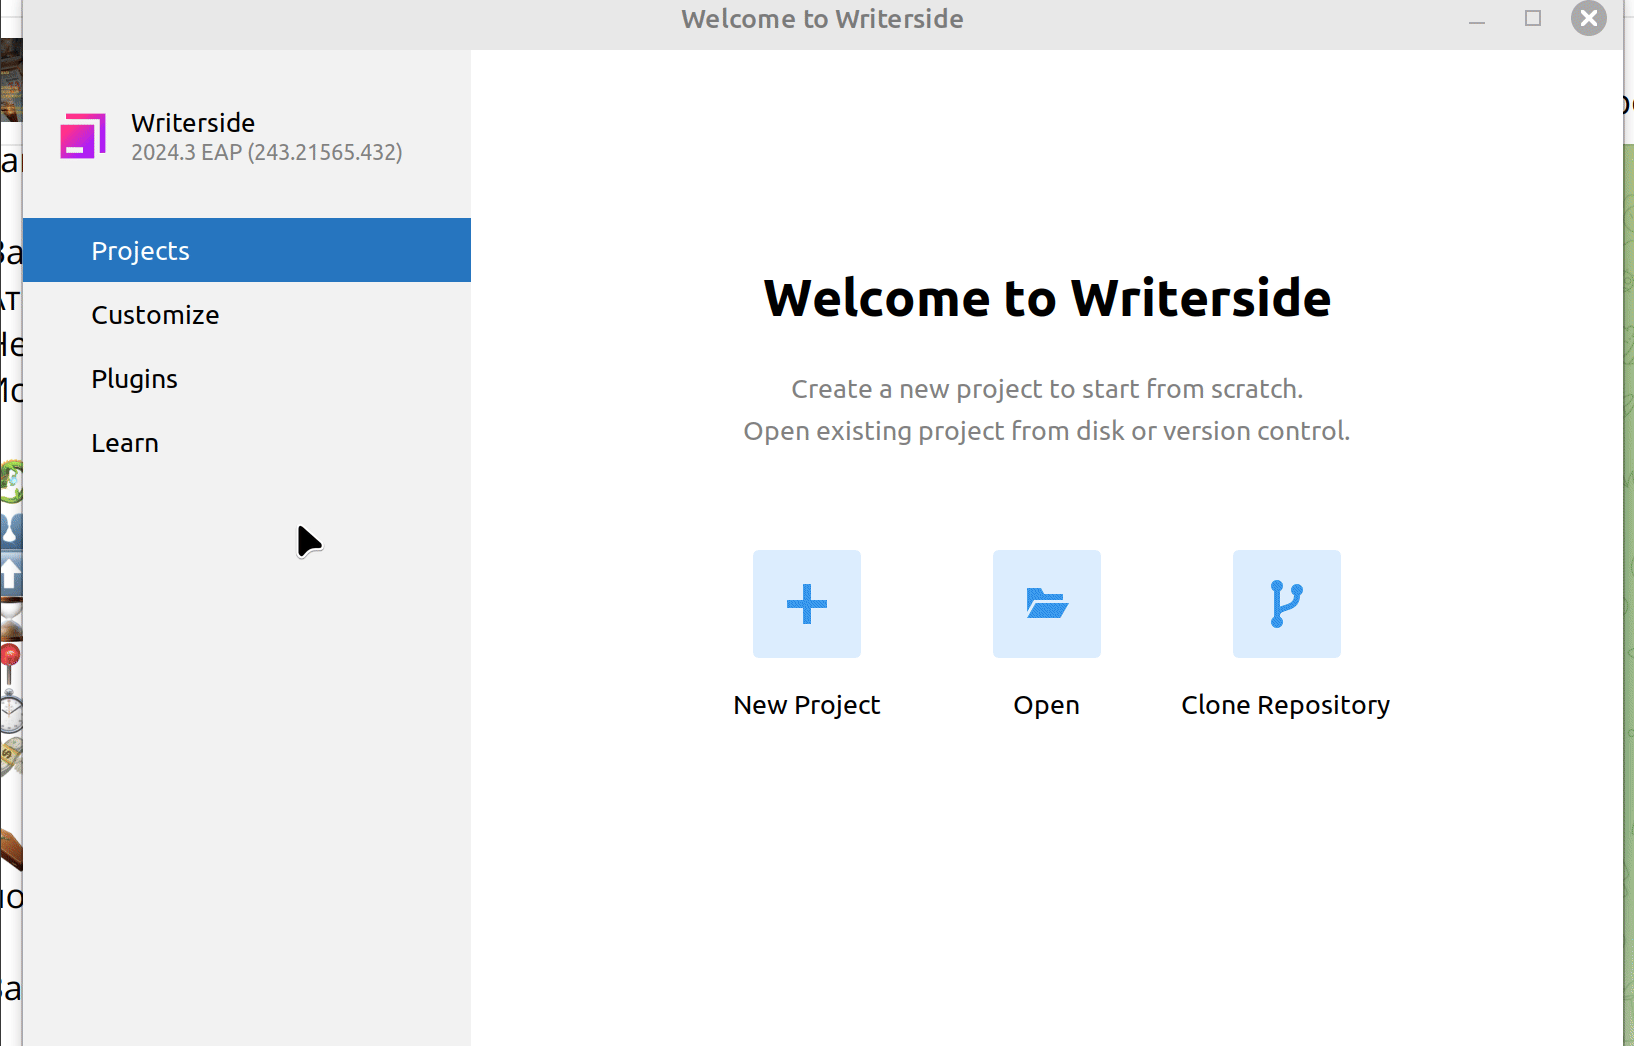This screenshot has height=1046, width=1634.
Task: Go to the Plugins section
Action: coord(134,379)
